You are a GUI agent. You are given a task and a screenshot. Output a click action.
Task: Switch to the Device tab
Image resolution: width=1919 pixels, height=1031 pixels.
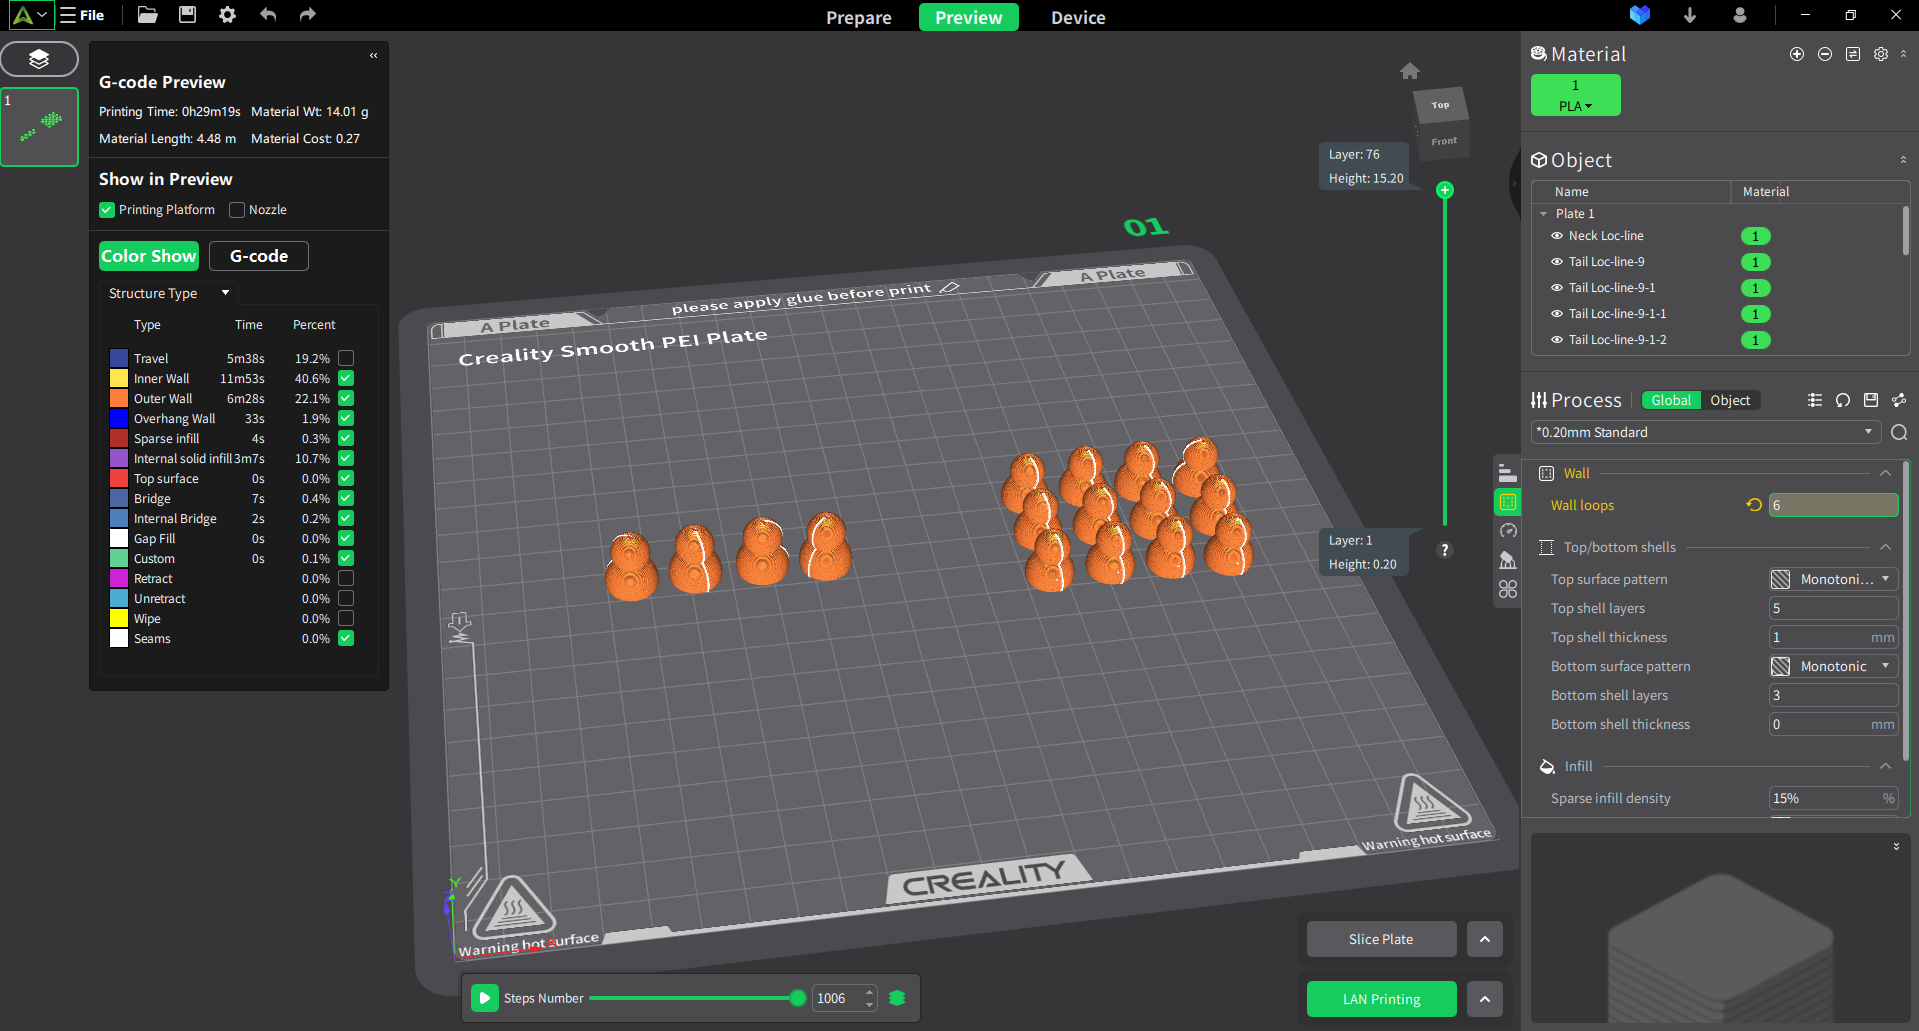click(x=1078, y=17)
